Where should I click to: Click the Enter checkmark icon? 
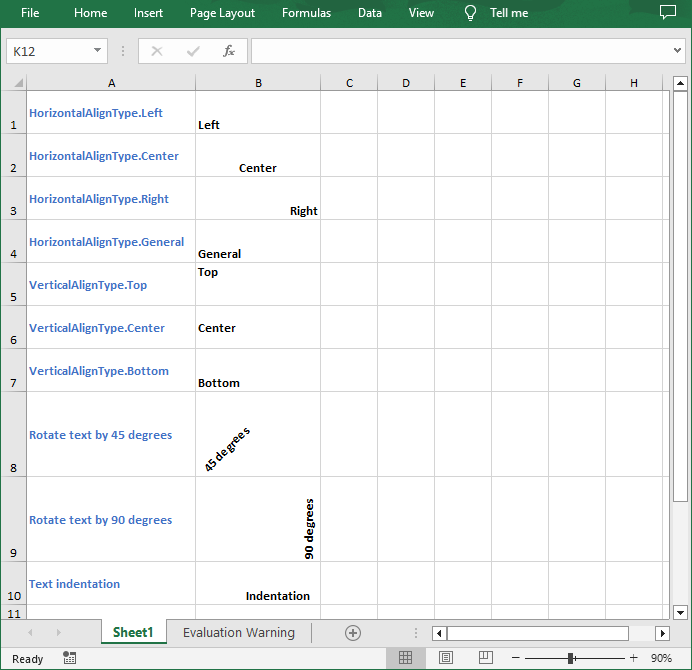click(x=193, y=51)
